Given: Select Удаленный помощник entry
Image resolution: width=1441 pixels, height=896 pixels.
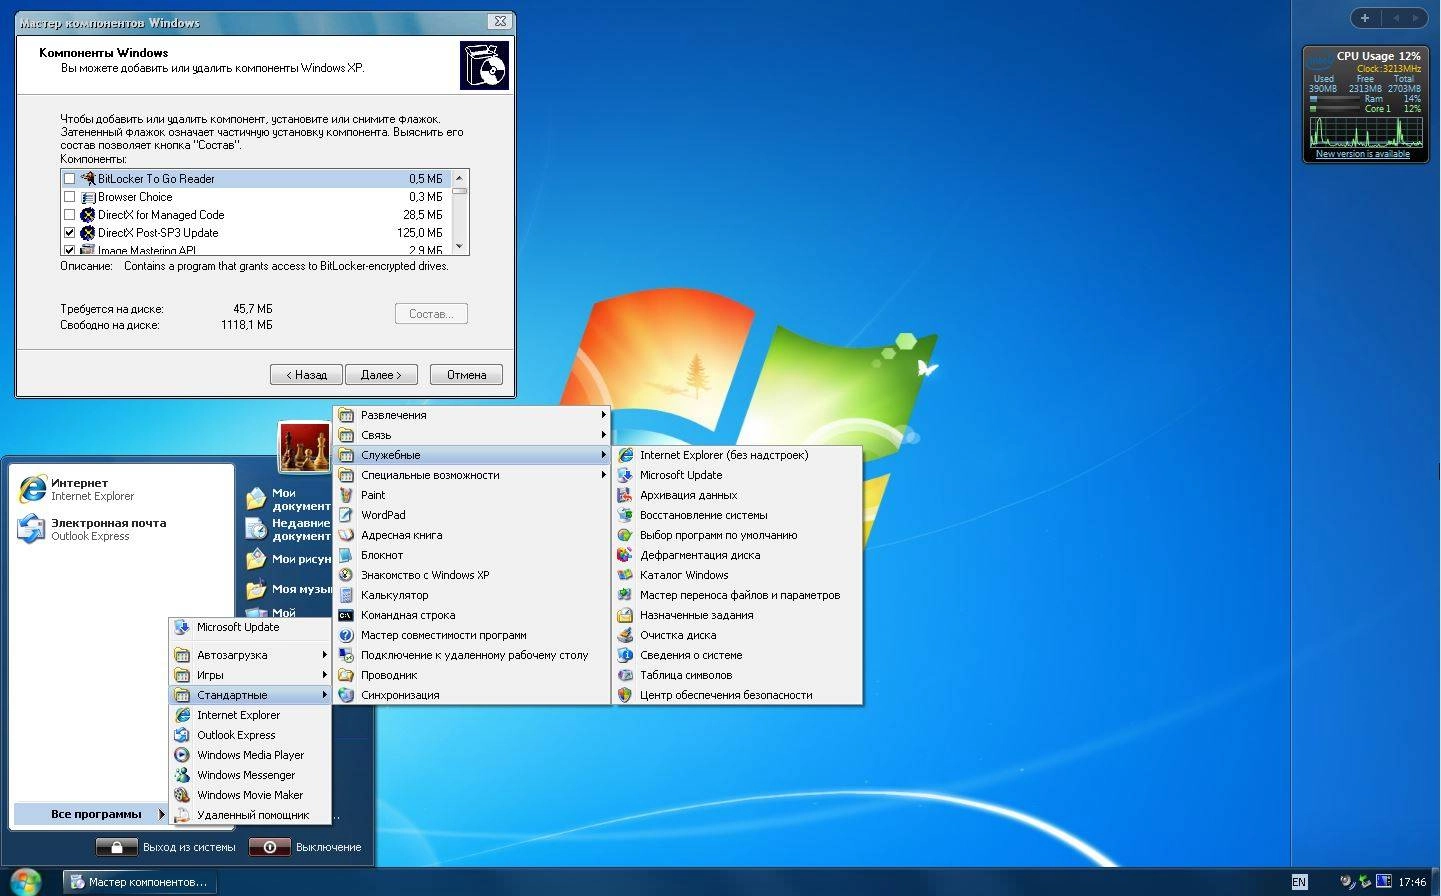Looking at the screenshot, I should pos(250,815).
